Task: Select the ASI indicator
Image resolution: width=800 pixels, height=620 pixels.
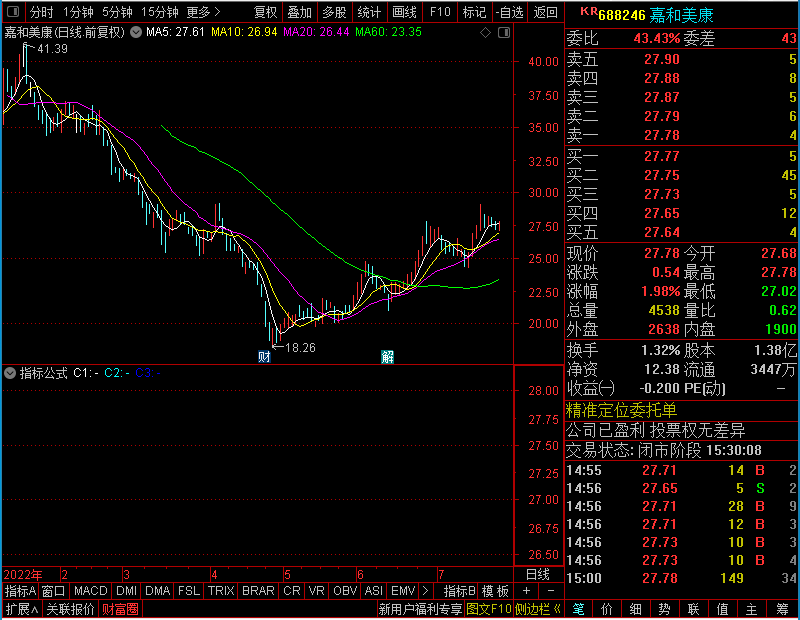Action: [x=373, y=591]
